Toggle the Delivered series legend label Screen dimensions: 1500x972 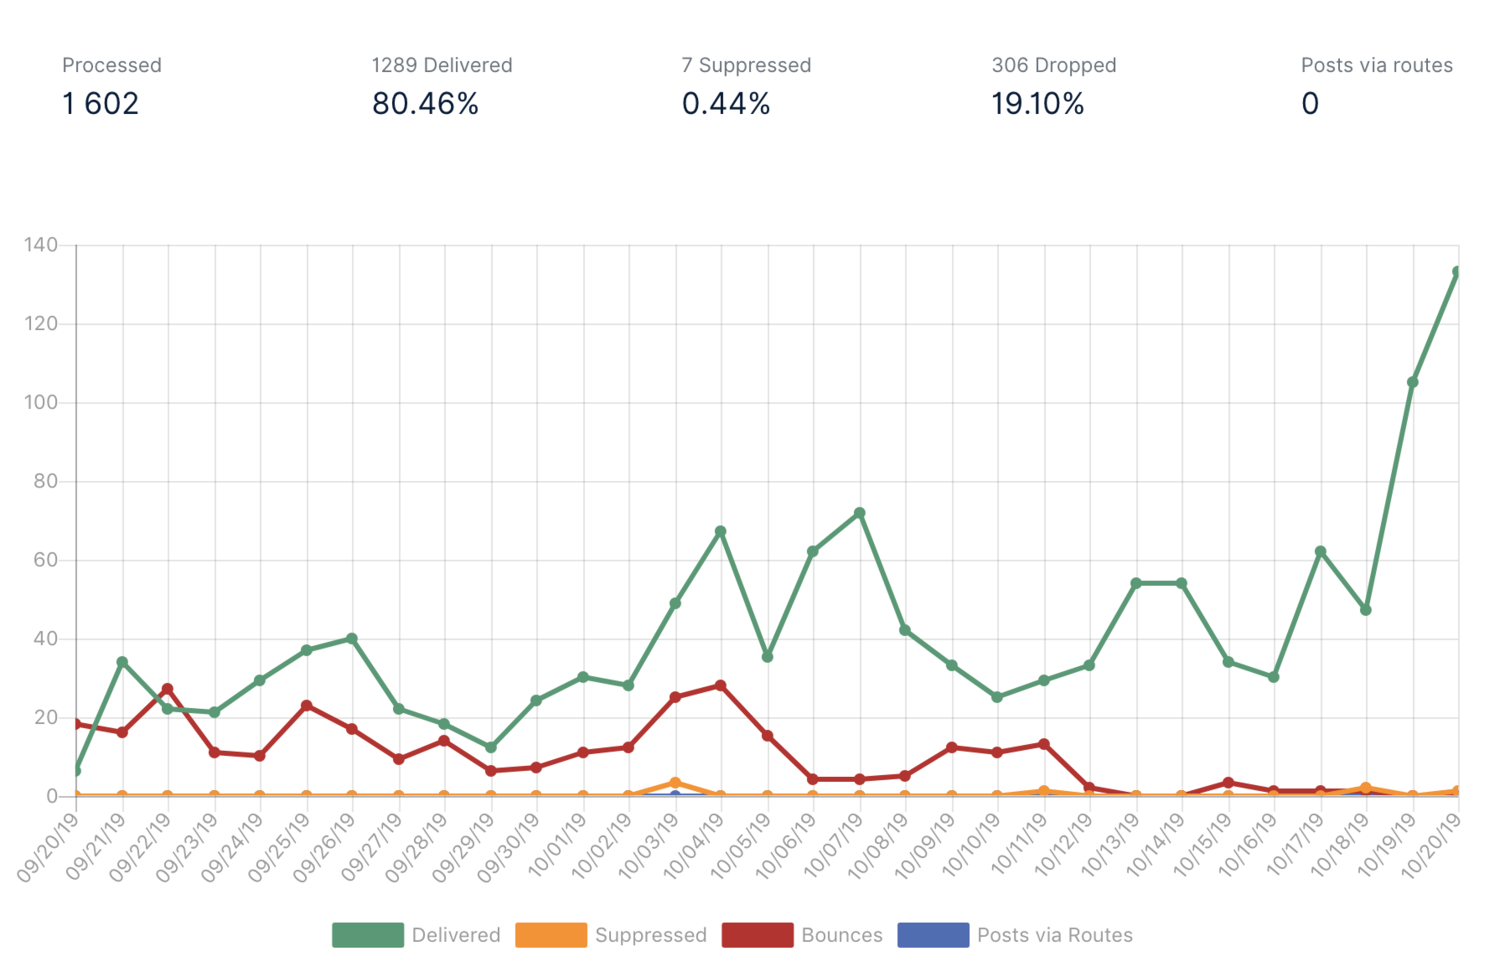[456, 935]
